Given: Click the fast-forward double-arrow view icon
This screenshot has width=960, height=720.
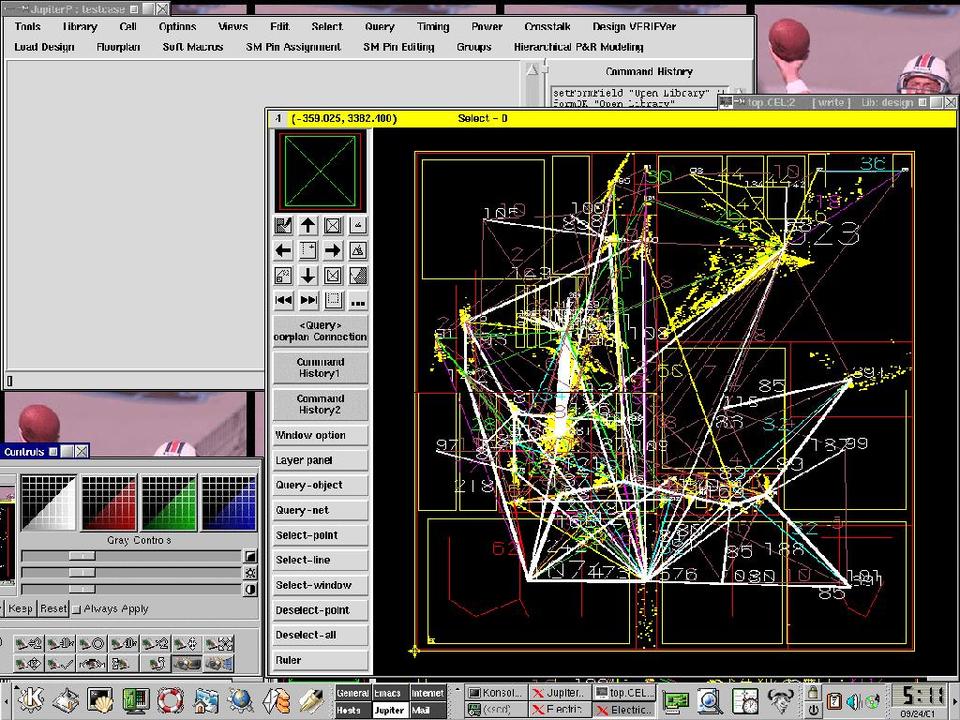Looking at the screenshot, I should click(308, 300).
